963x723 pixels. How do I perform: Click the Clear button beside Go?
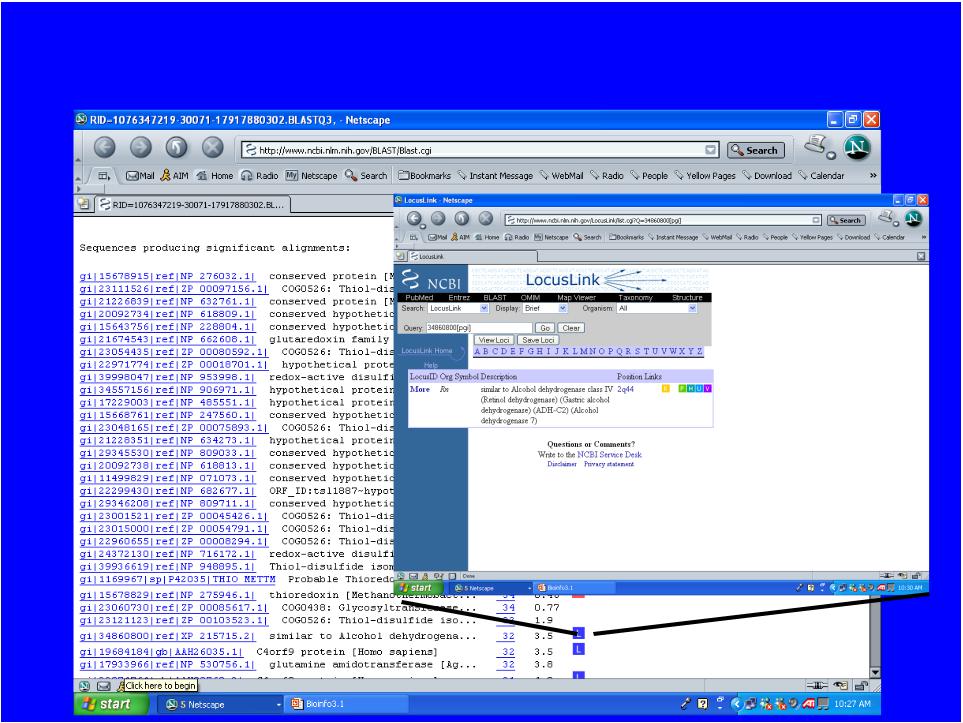click(x=571, y=328)
